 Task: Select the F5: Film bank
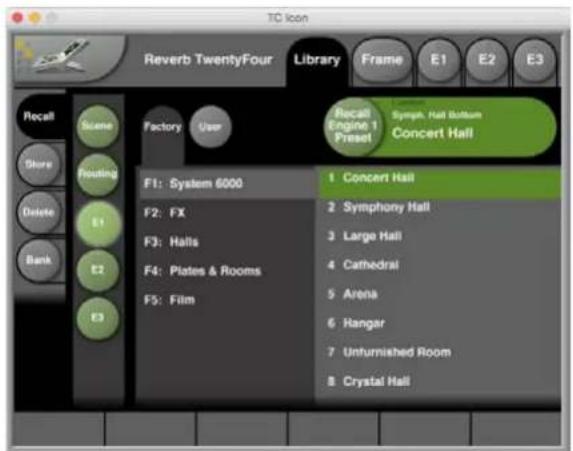tap(227, 300)
